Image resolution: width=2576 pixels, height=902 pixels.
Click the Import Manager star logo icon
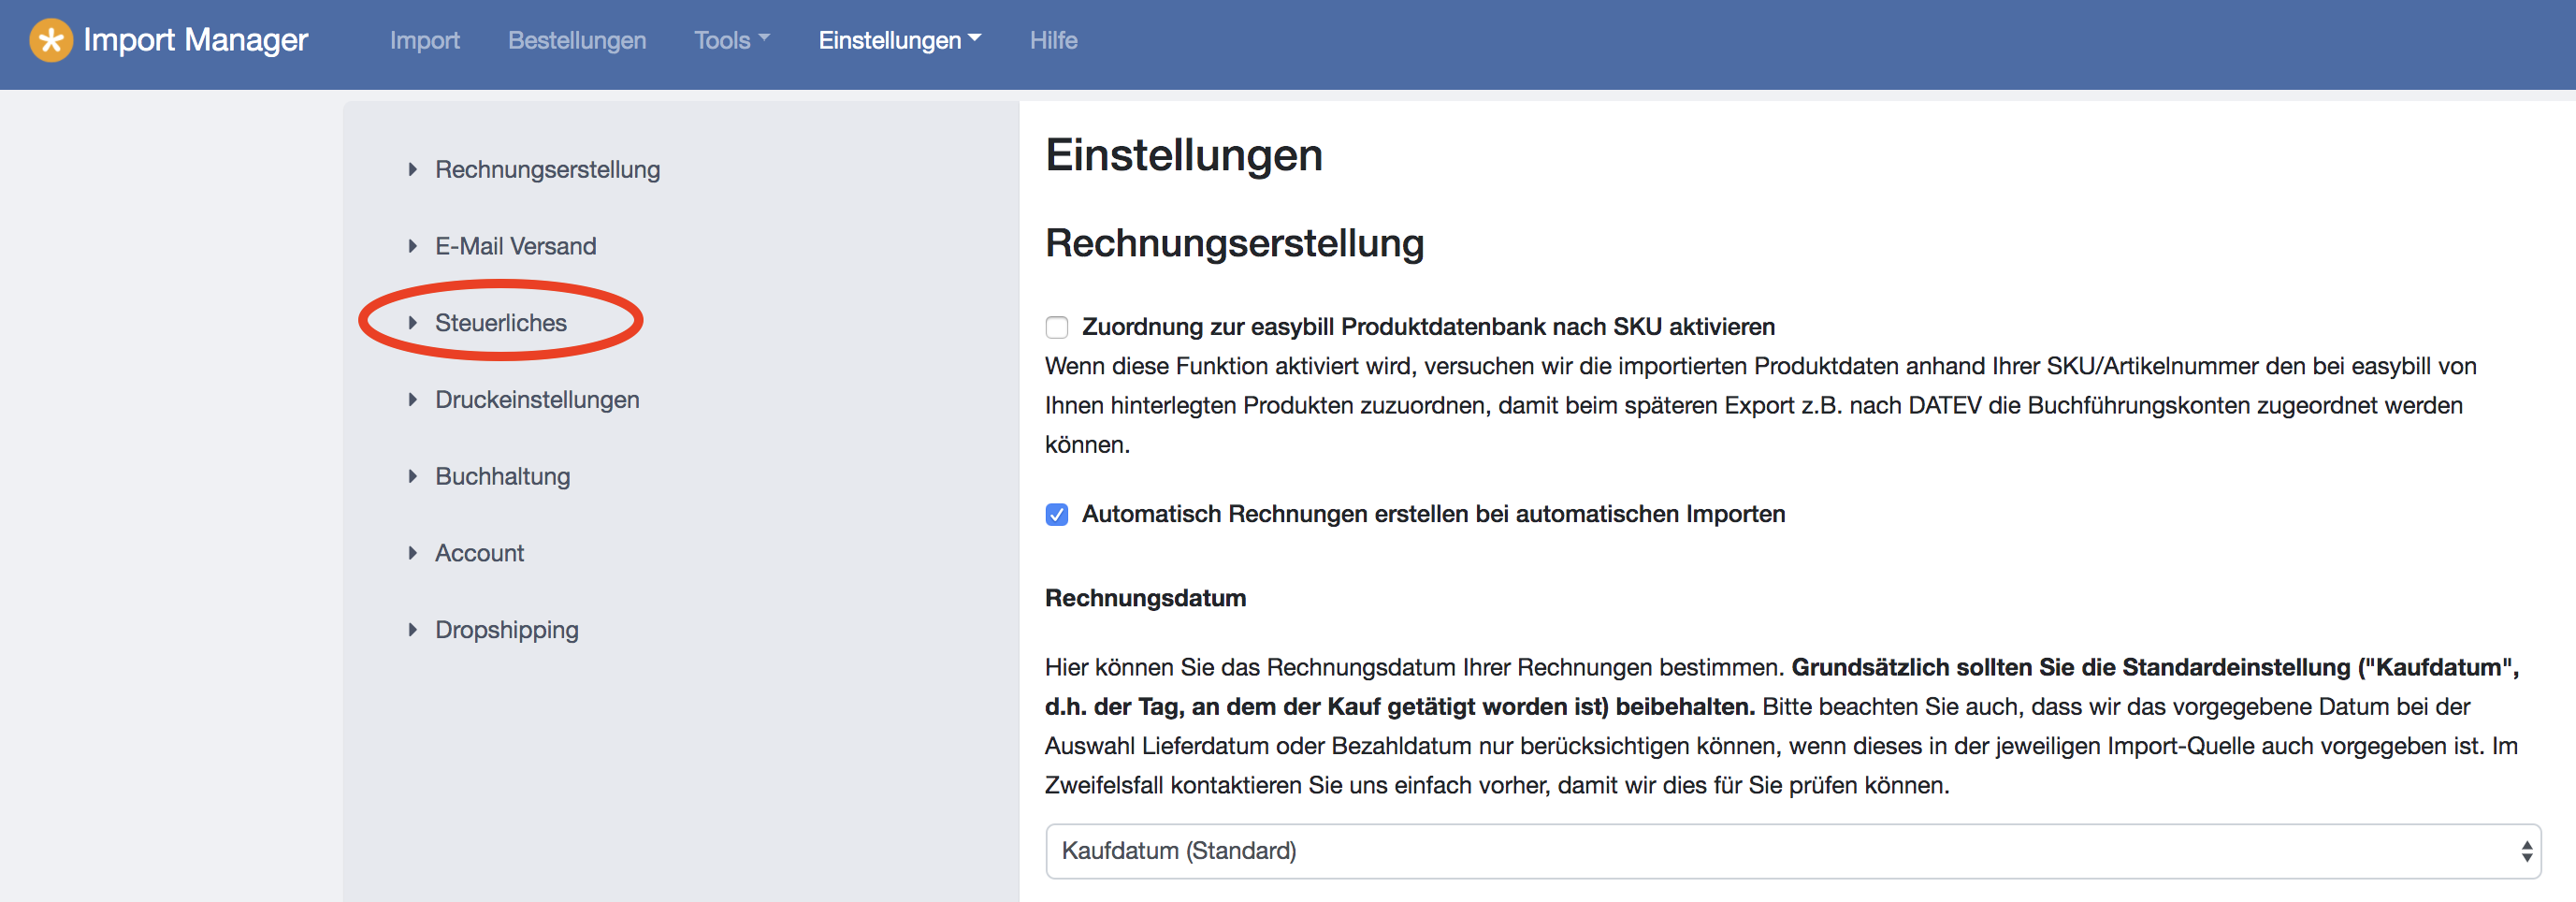[x=51, y=40]
